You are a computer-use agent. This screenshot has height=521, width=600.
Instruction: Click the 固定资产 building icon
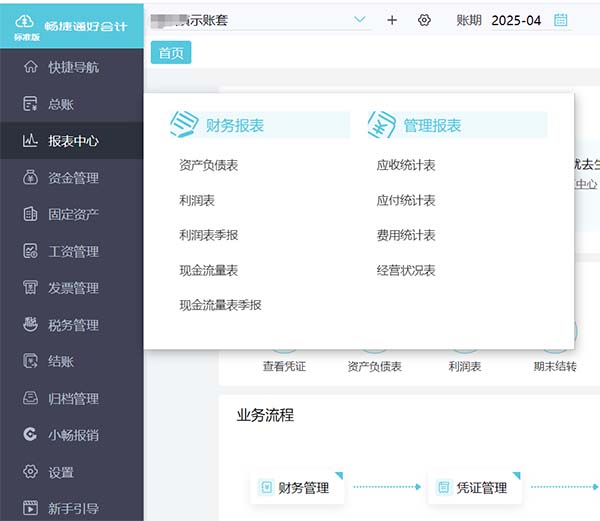(x=31, y=214)
